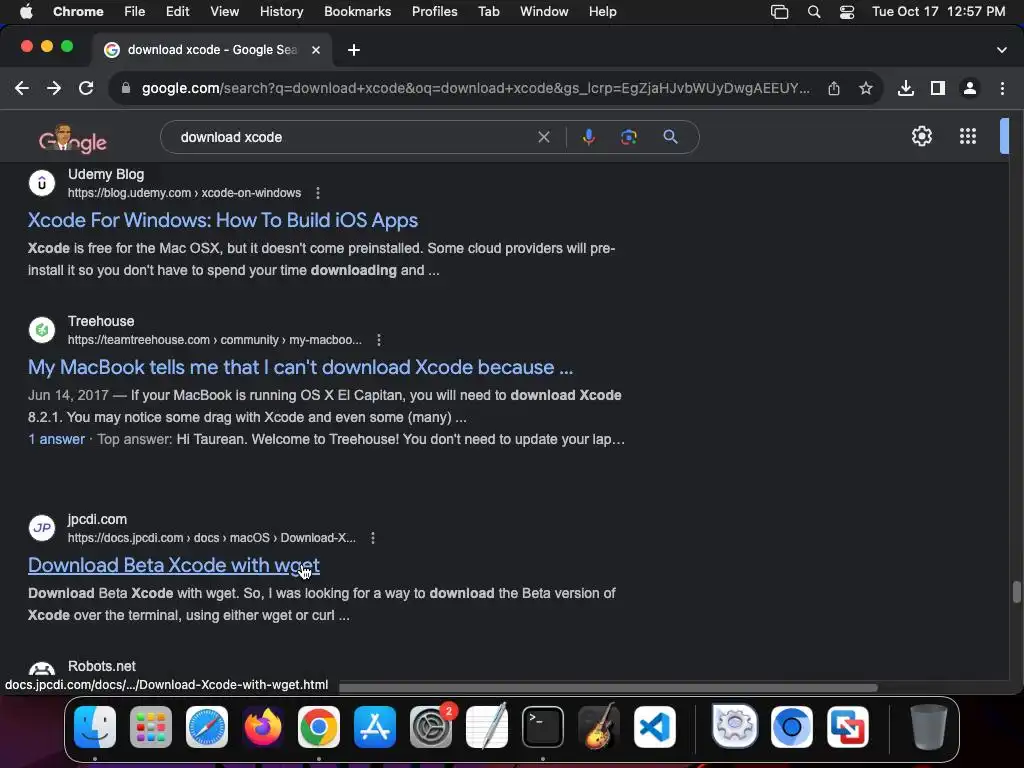Screen dimensions: 1024x768
Task: Open System Settings with badge in Dock
Action: tap(431, 727)
